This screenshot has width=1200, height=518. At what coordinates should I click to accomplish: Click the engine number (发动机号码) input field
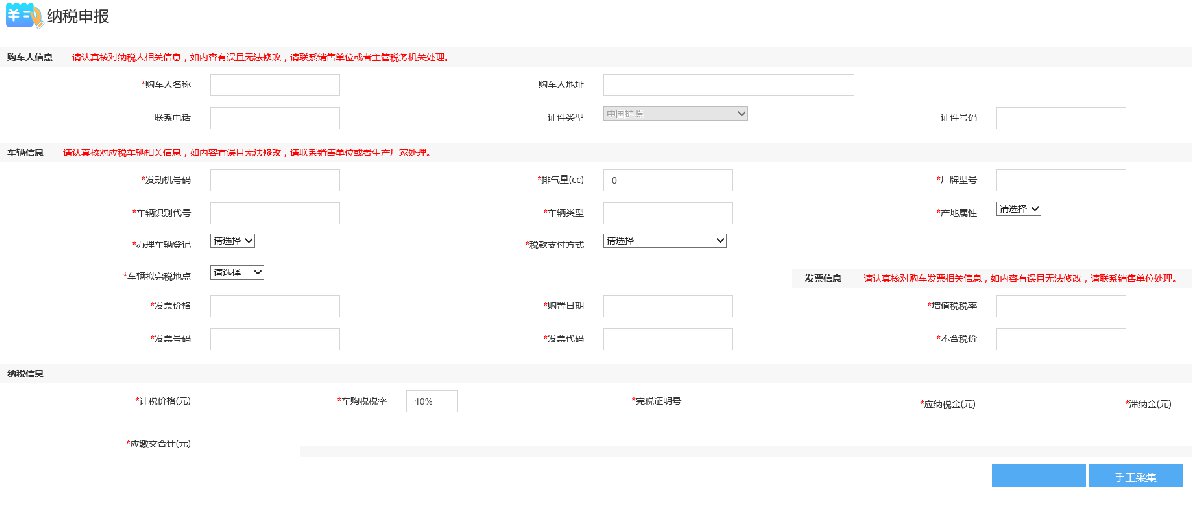tap(275, 180)
